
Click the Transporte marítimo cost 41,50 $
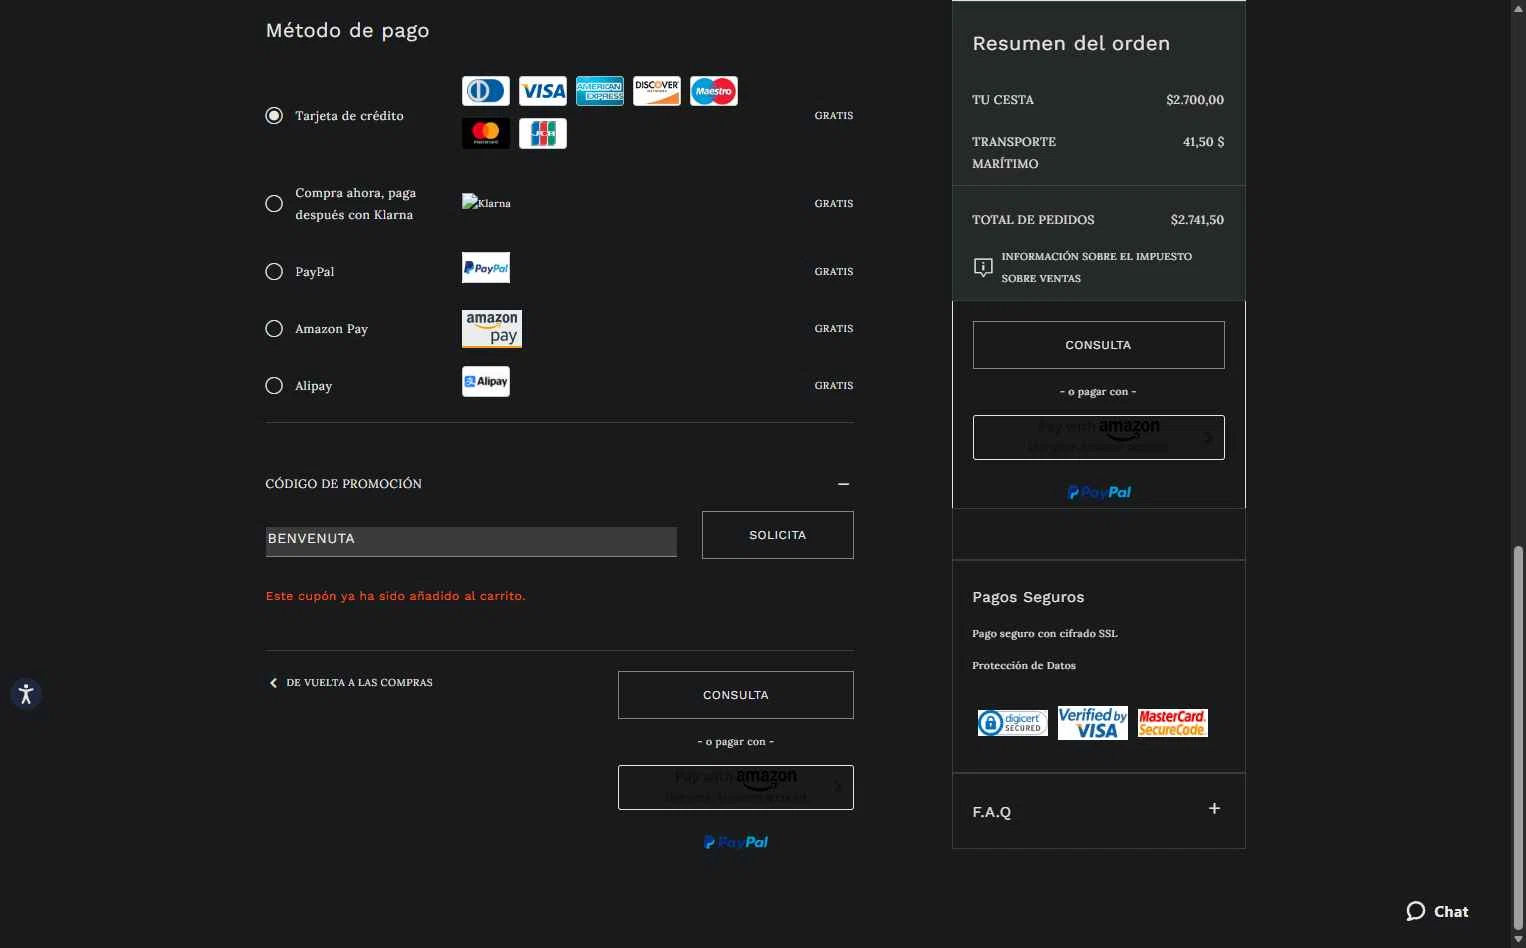[x=1203, y=142]
